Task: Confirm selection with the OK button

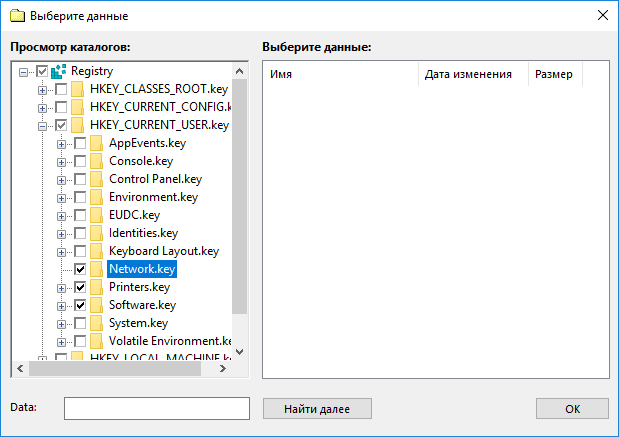Action: click(572, 409)
